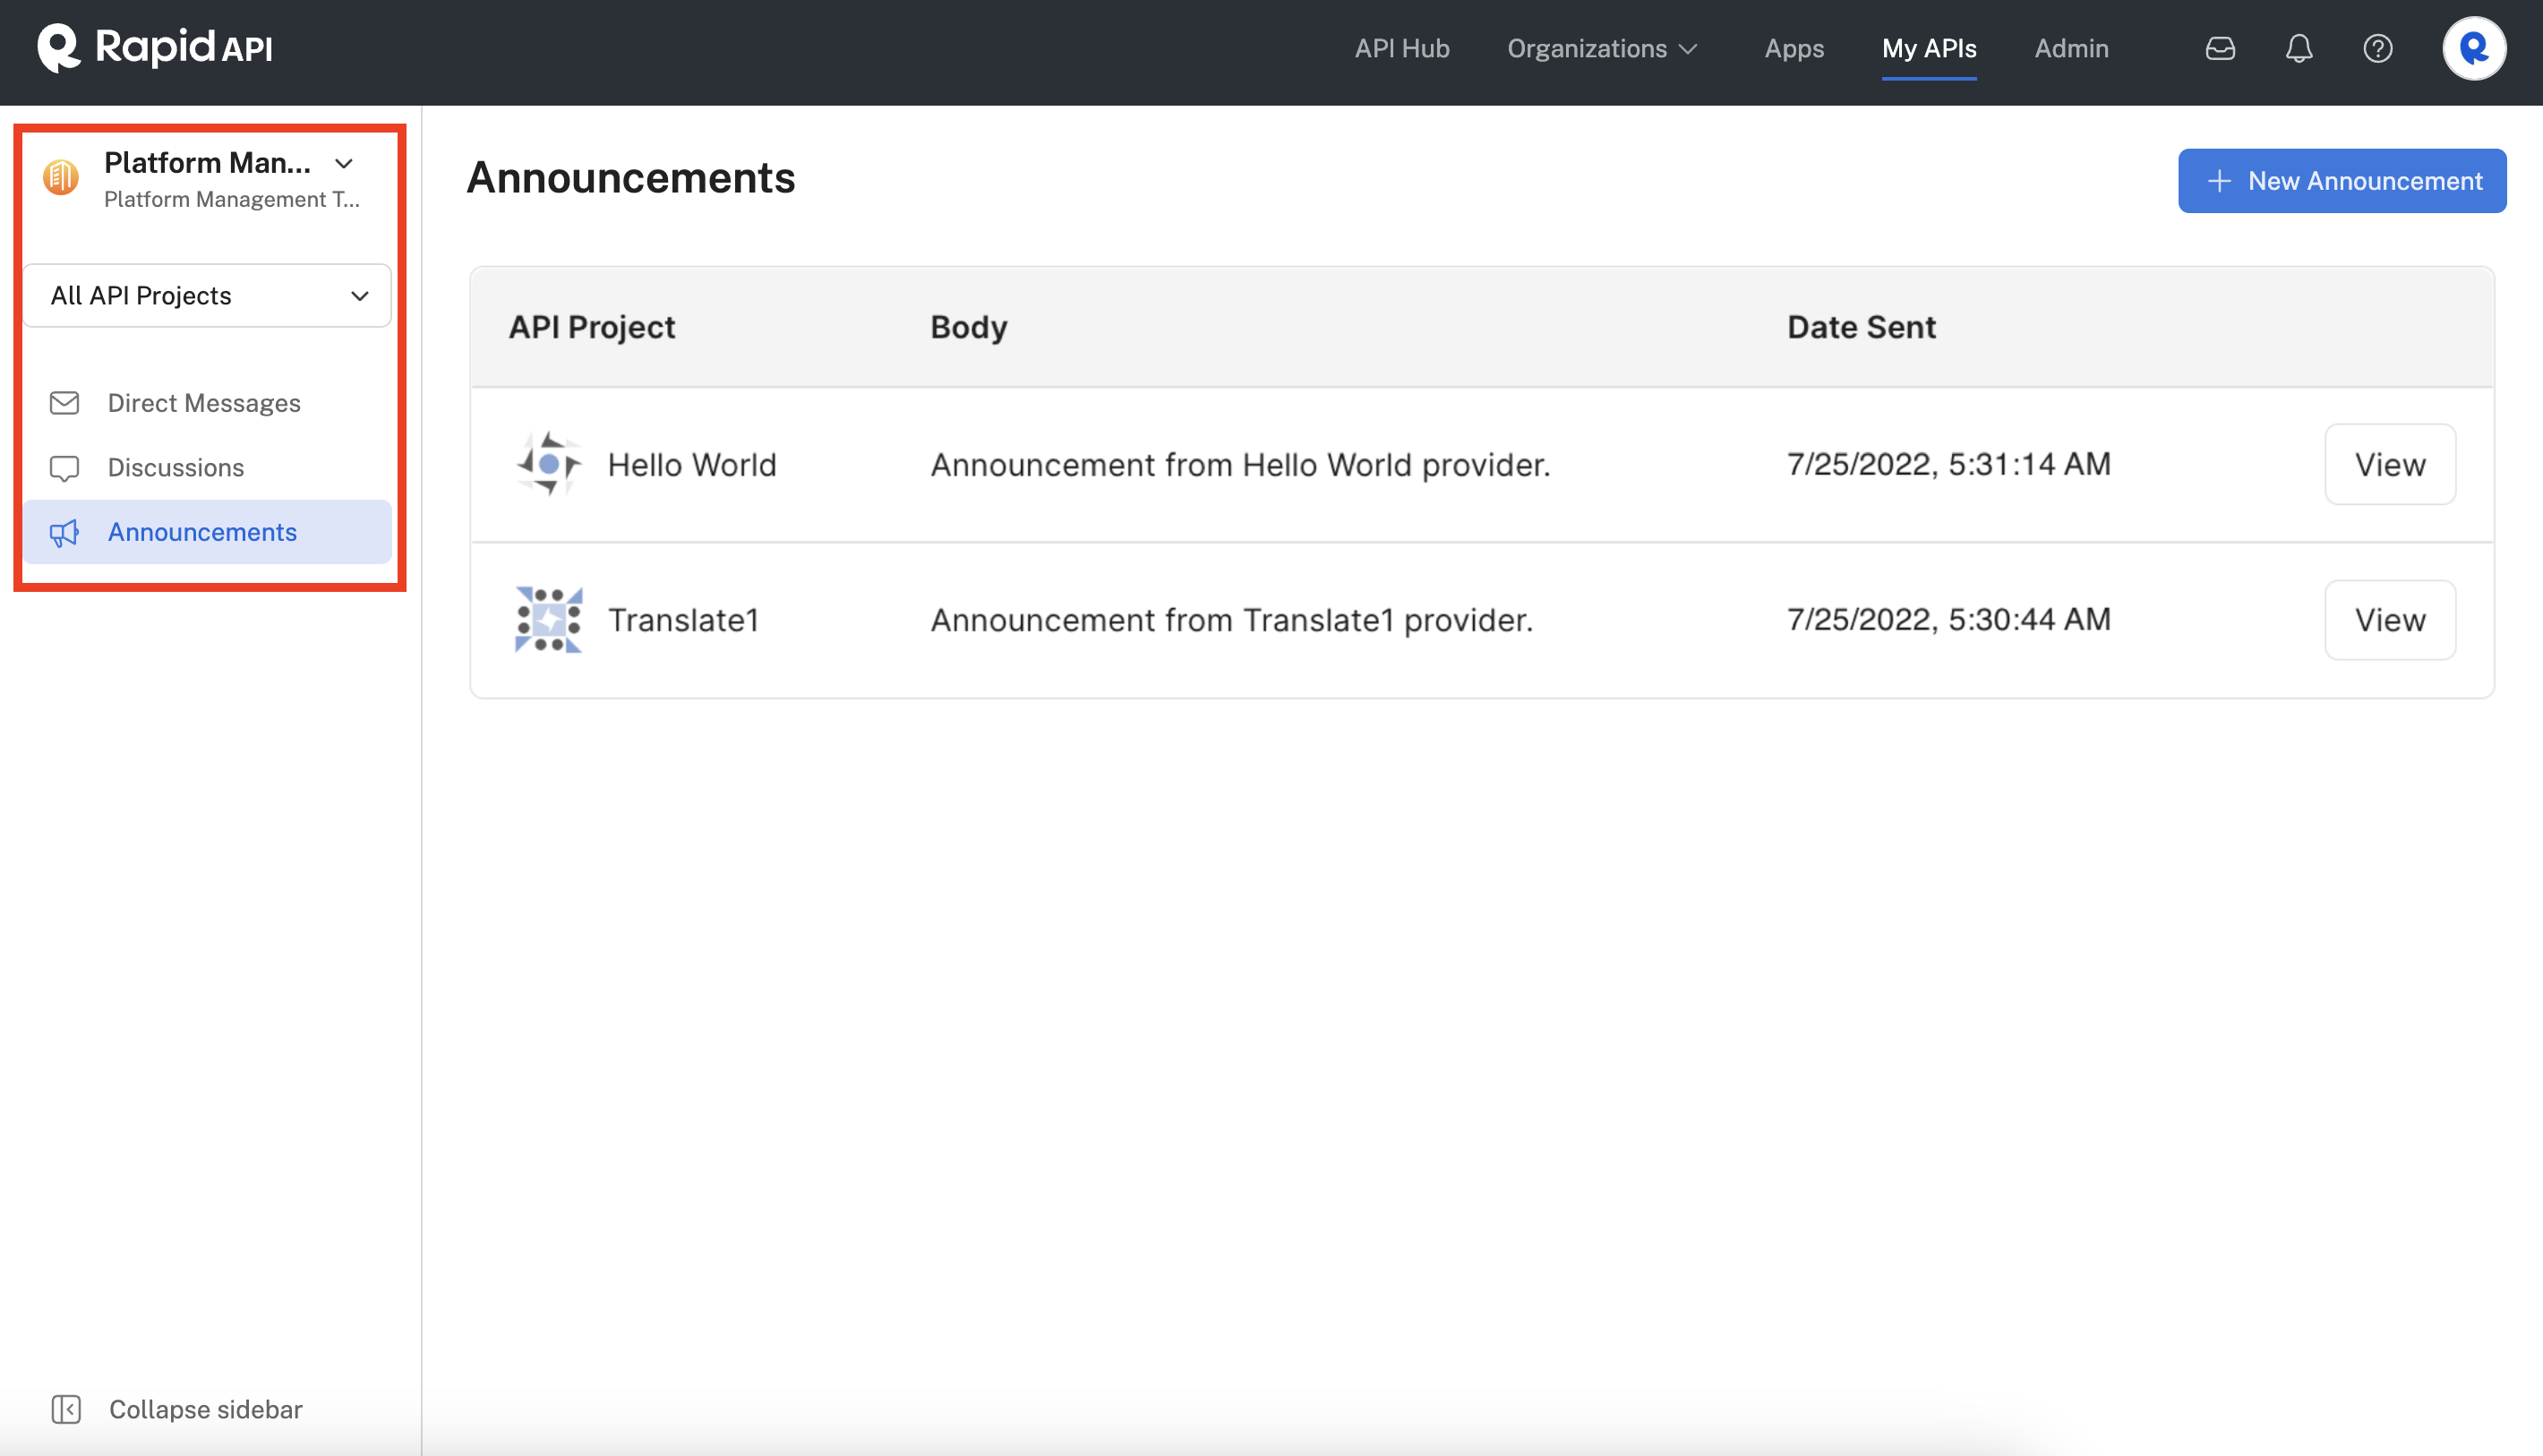Go to the API Hub tab
Image resolution: width=2543 pixels, height=1456 pixels.
point(1401,48)
